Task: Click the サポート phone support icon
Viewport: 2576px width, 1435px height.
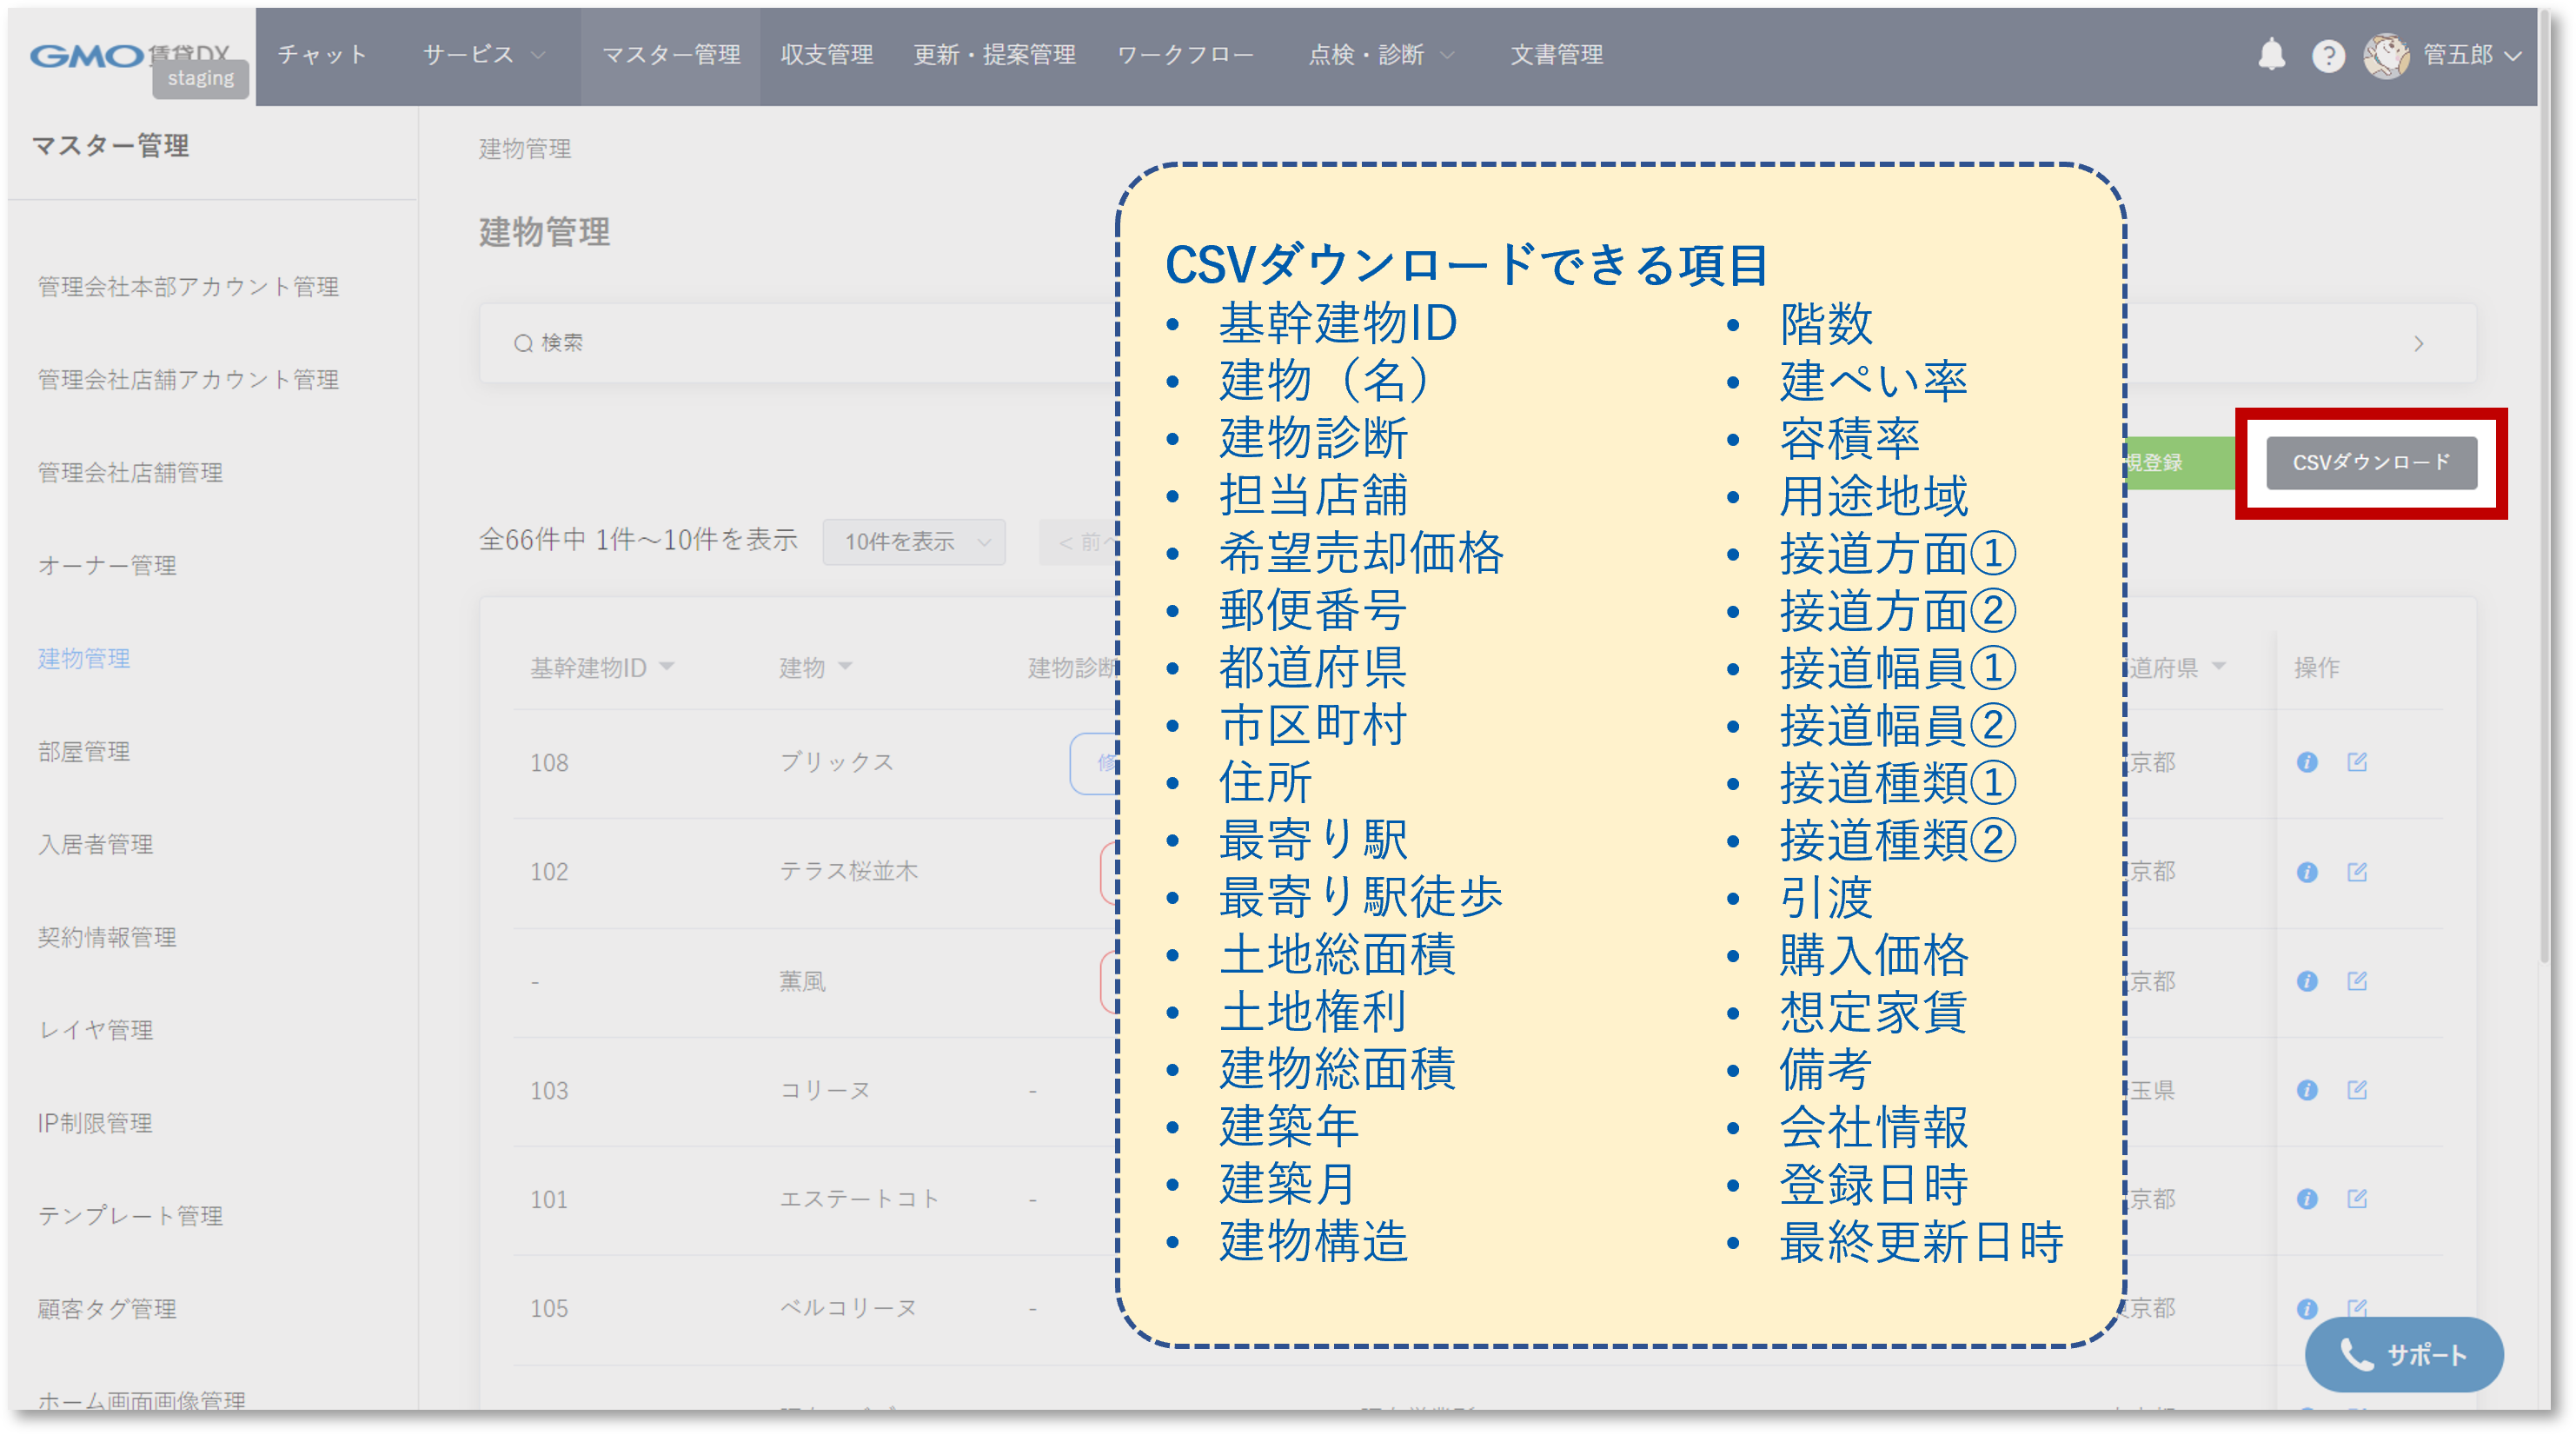Action: point(2356,1355)
